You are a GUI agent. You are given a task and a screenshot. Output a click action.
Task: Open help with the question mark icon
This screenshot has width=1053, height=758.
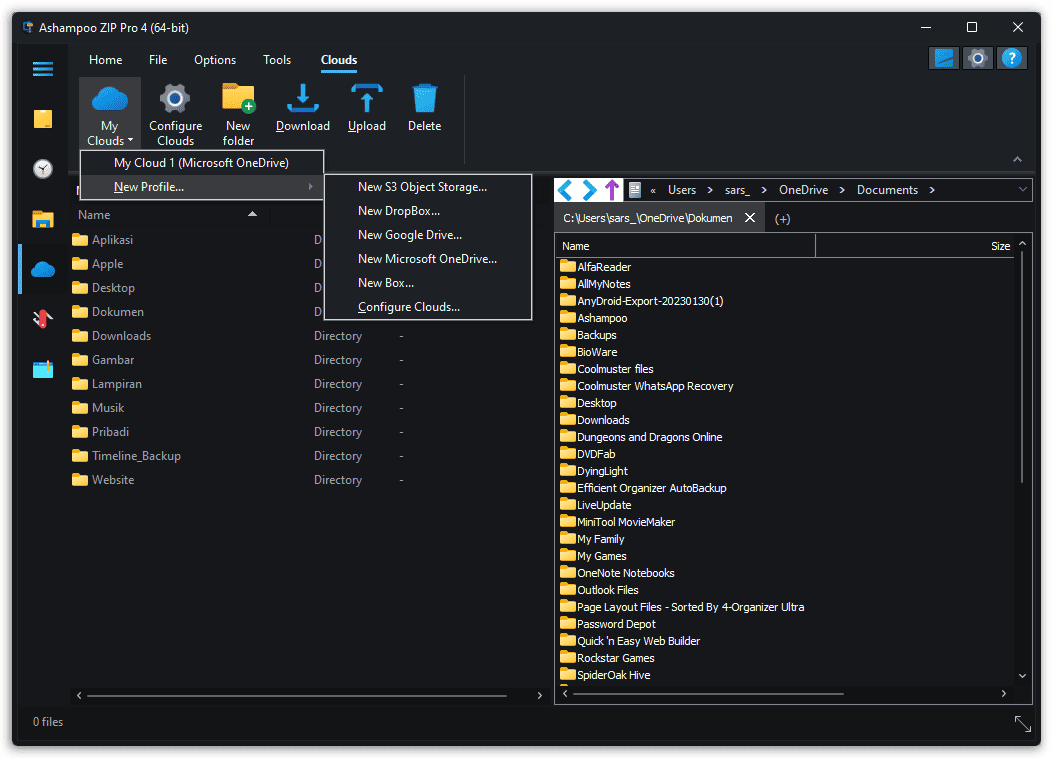[x=1011, y=58]
